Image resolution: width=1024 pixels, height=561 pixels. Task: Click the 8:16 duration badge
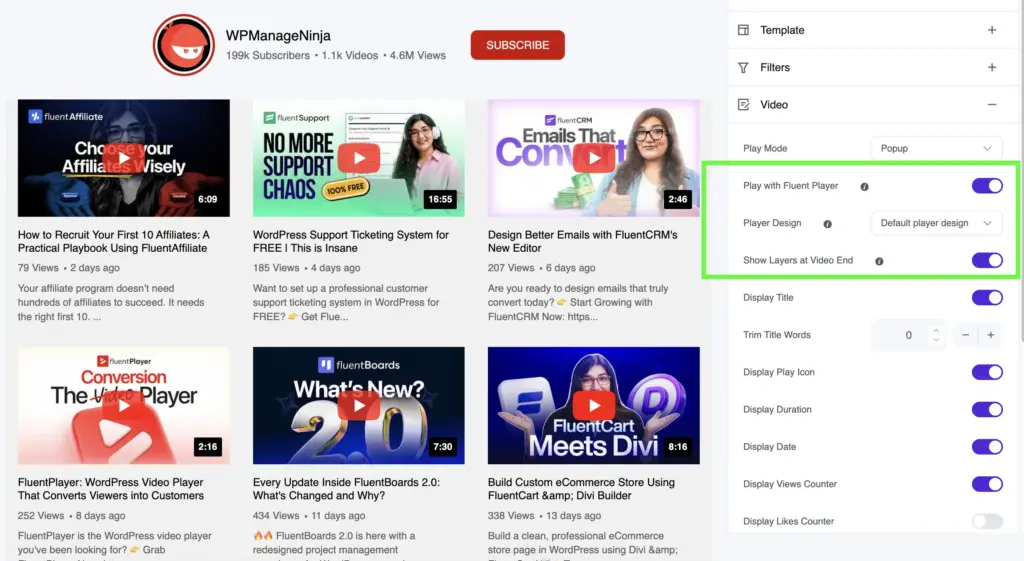[x=677, y=447]
